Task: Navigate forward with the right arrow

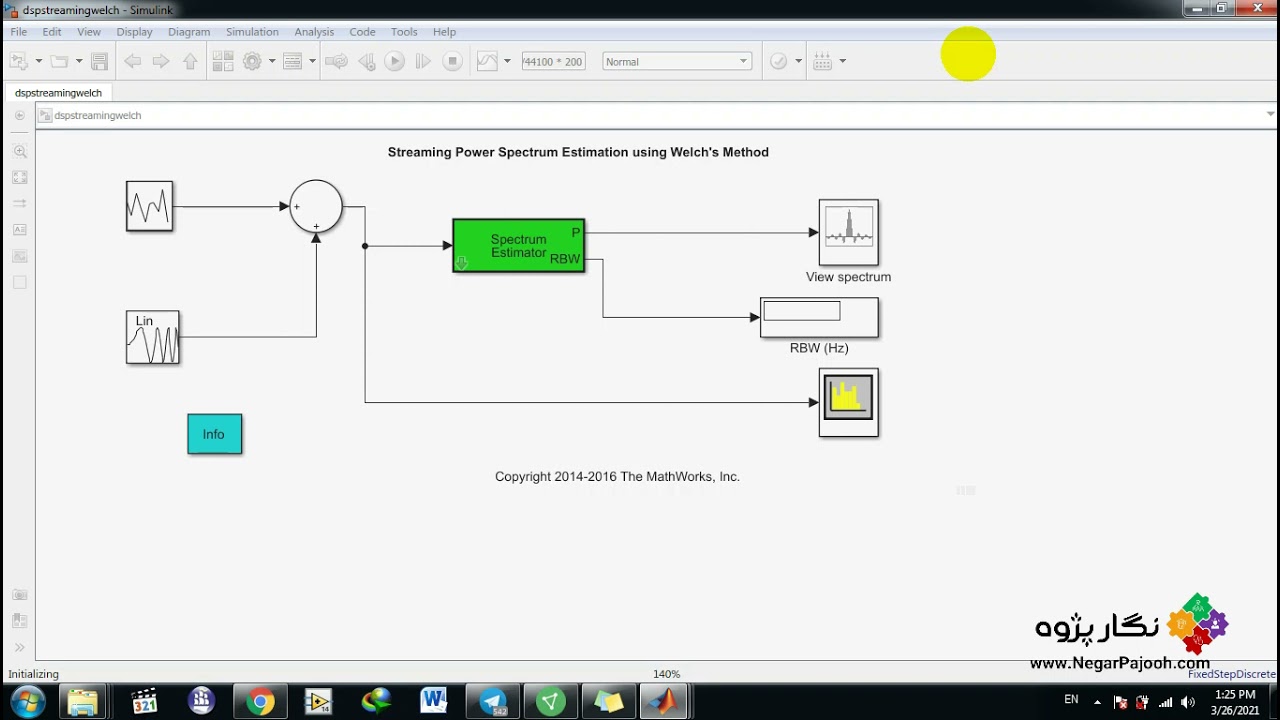Action: pyautogui.click(x=161, y=61)
